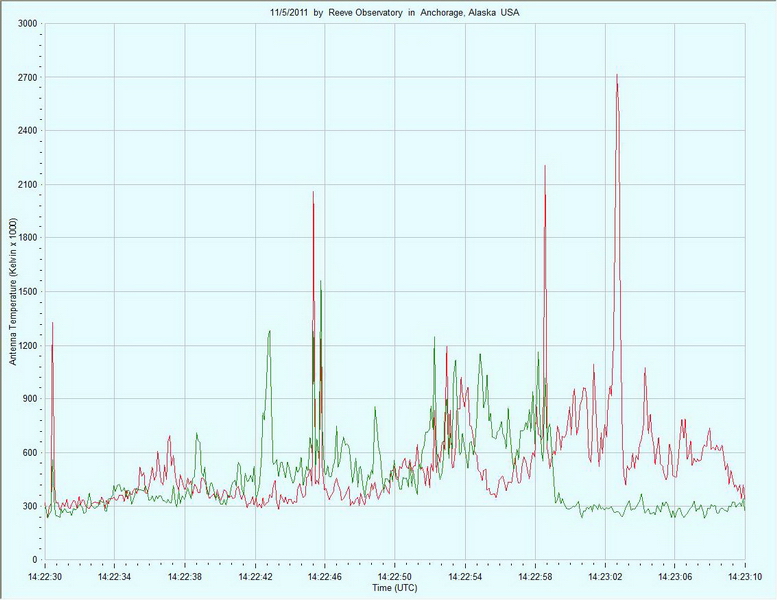Click the red spike at the chart's left edge
This screenshot has width=777, height=600.
(x=52, y=325)
